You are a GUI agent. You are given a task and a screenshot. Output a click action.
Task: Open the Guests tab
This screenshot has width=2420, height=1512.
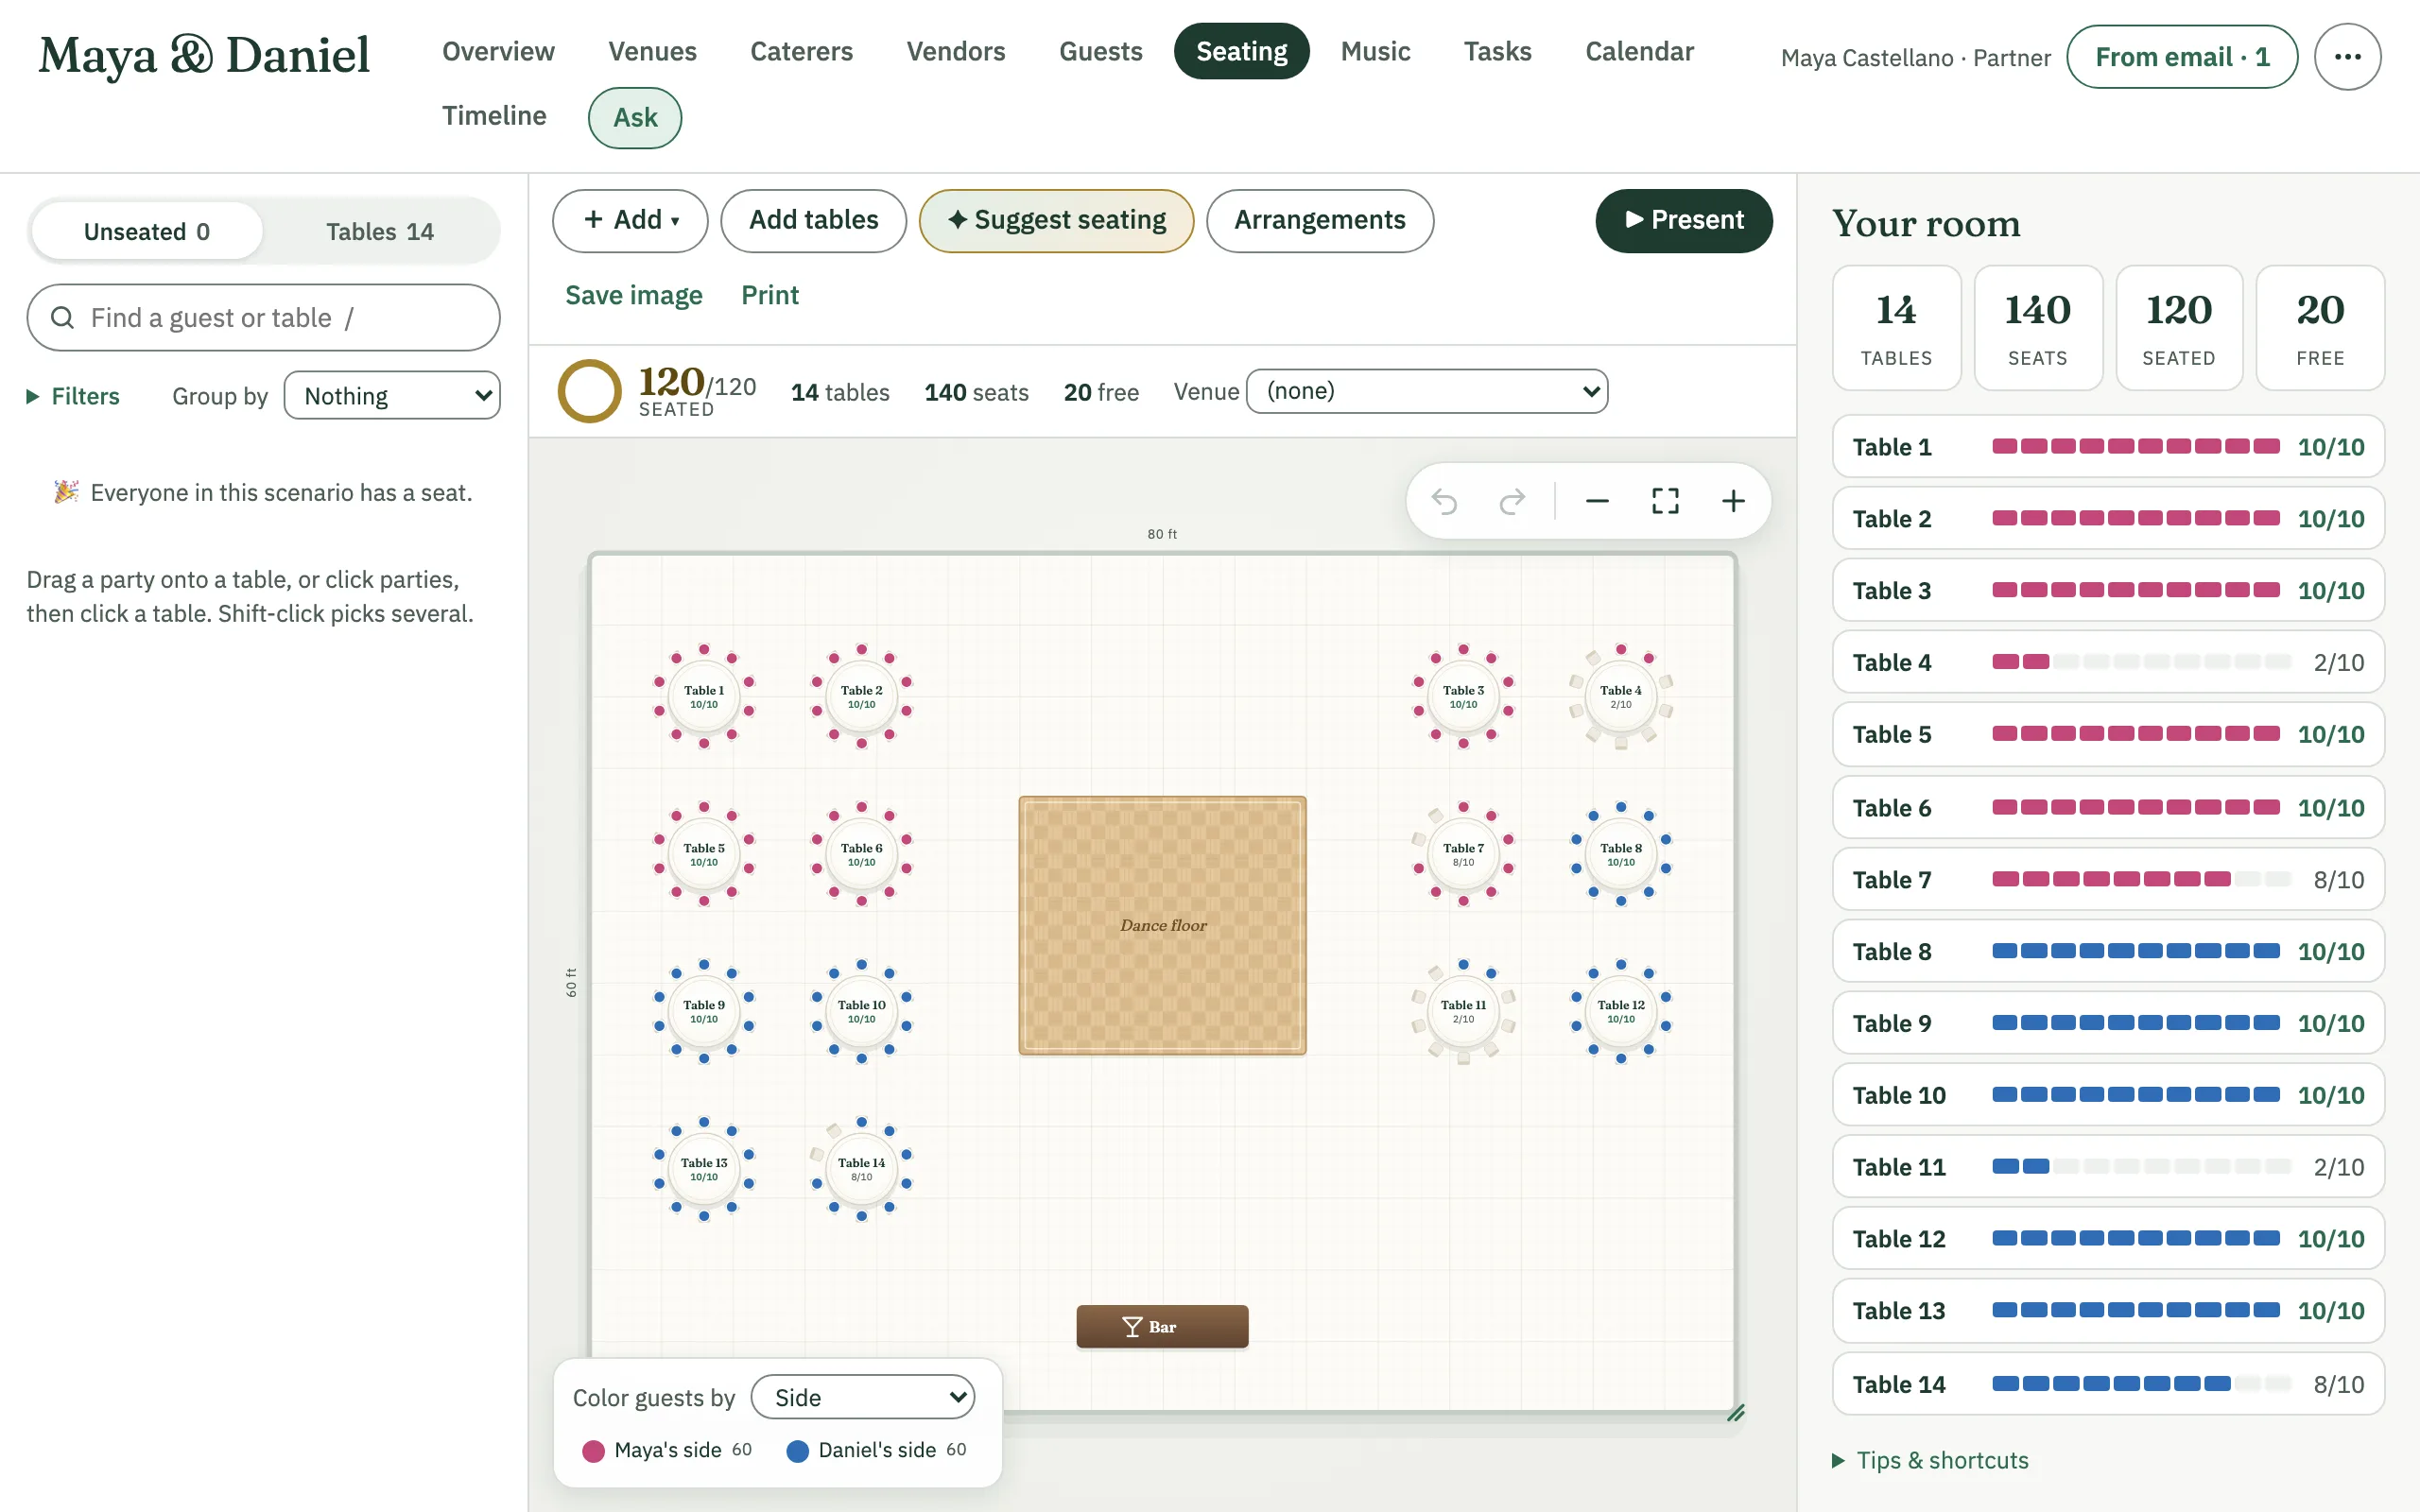pos(1100,51)
